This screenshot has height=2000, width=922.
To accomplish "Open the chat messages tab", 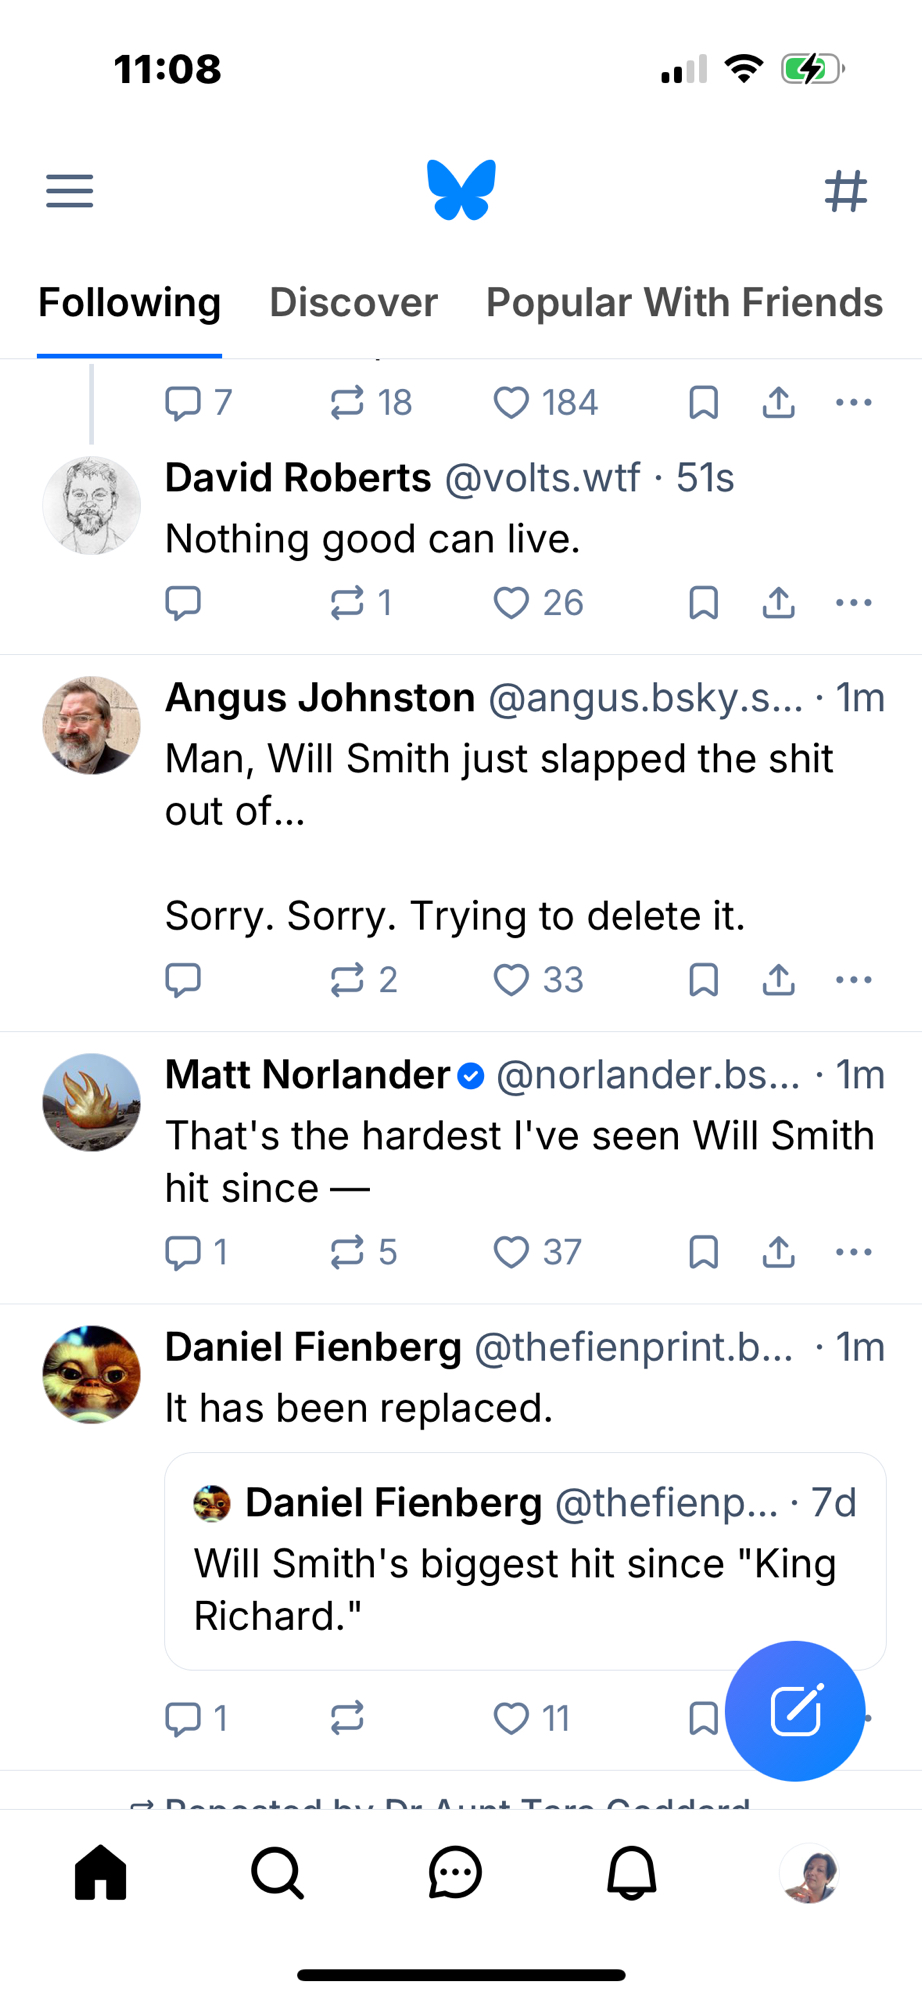I will (x=455, y=1872).
